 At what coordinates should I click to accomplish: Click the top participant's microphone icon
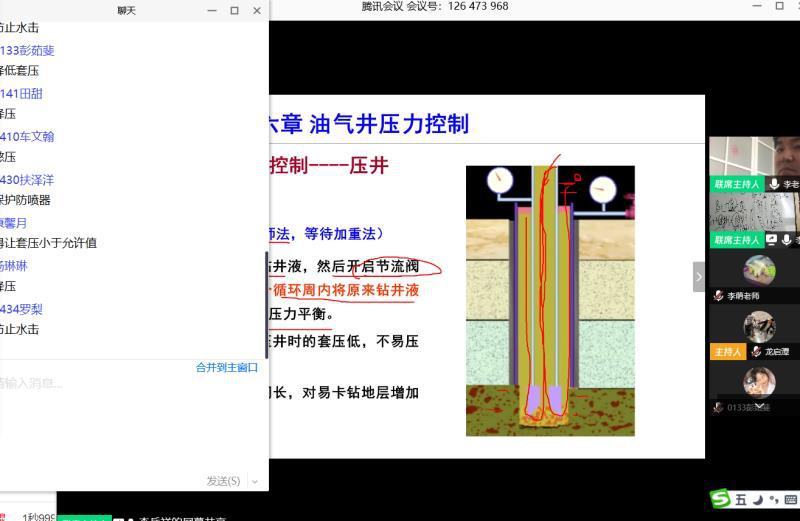click(773, 185)
